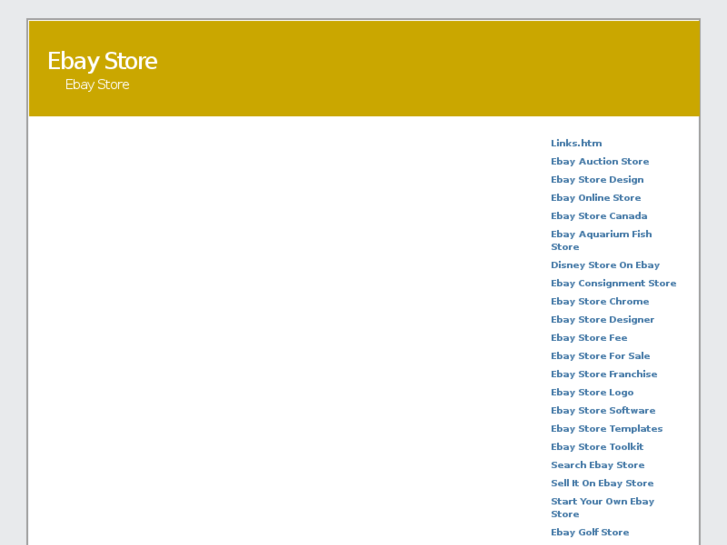Open Ebay Store Franchise link
Image resolution: width=727 pixels, height=545 pixels.
tap(604, 374)
